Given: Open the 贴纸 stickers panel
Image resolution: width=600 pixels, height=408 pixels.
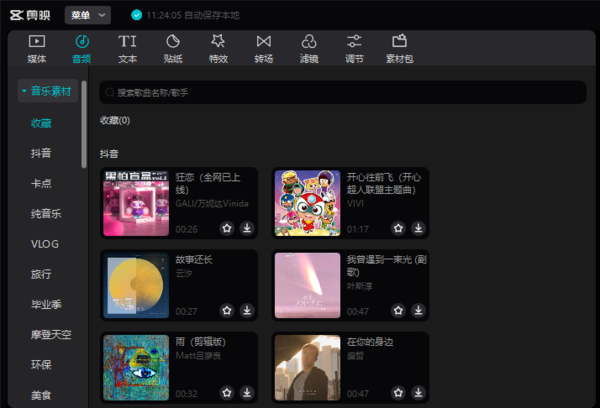Looking at the screenshot, I should click(x=173, y=47).
